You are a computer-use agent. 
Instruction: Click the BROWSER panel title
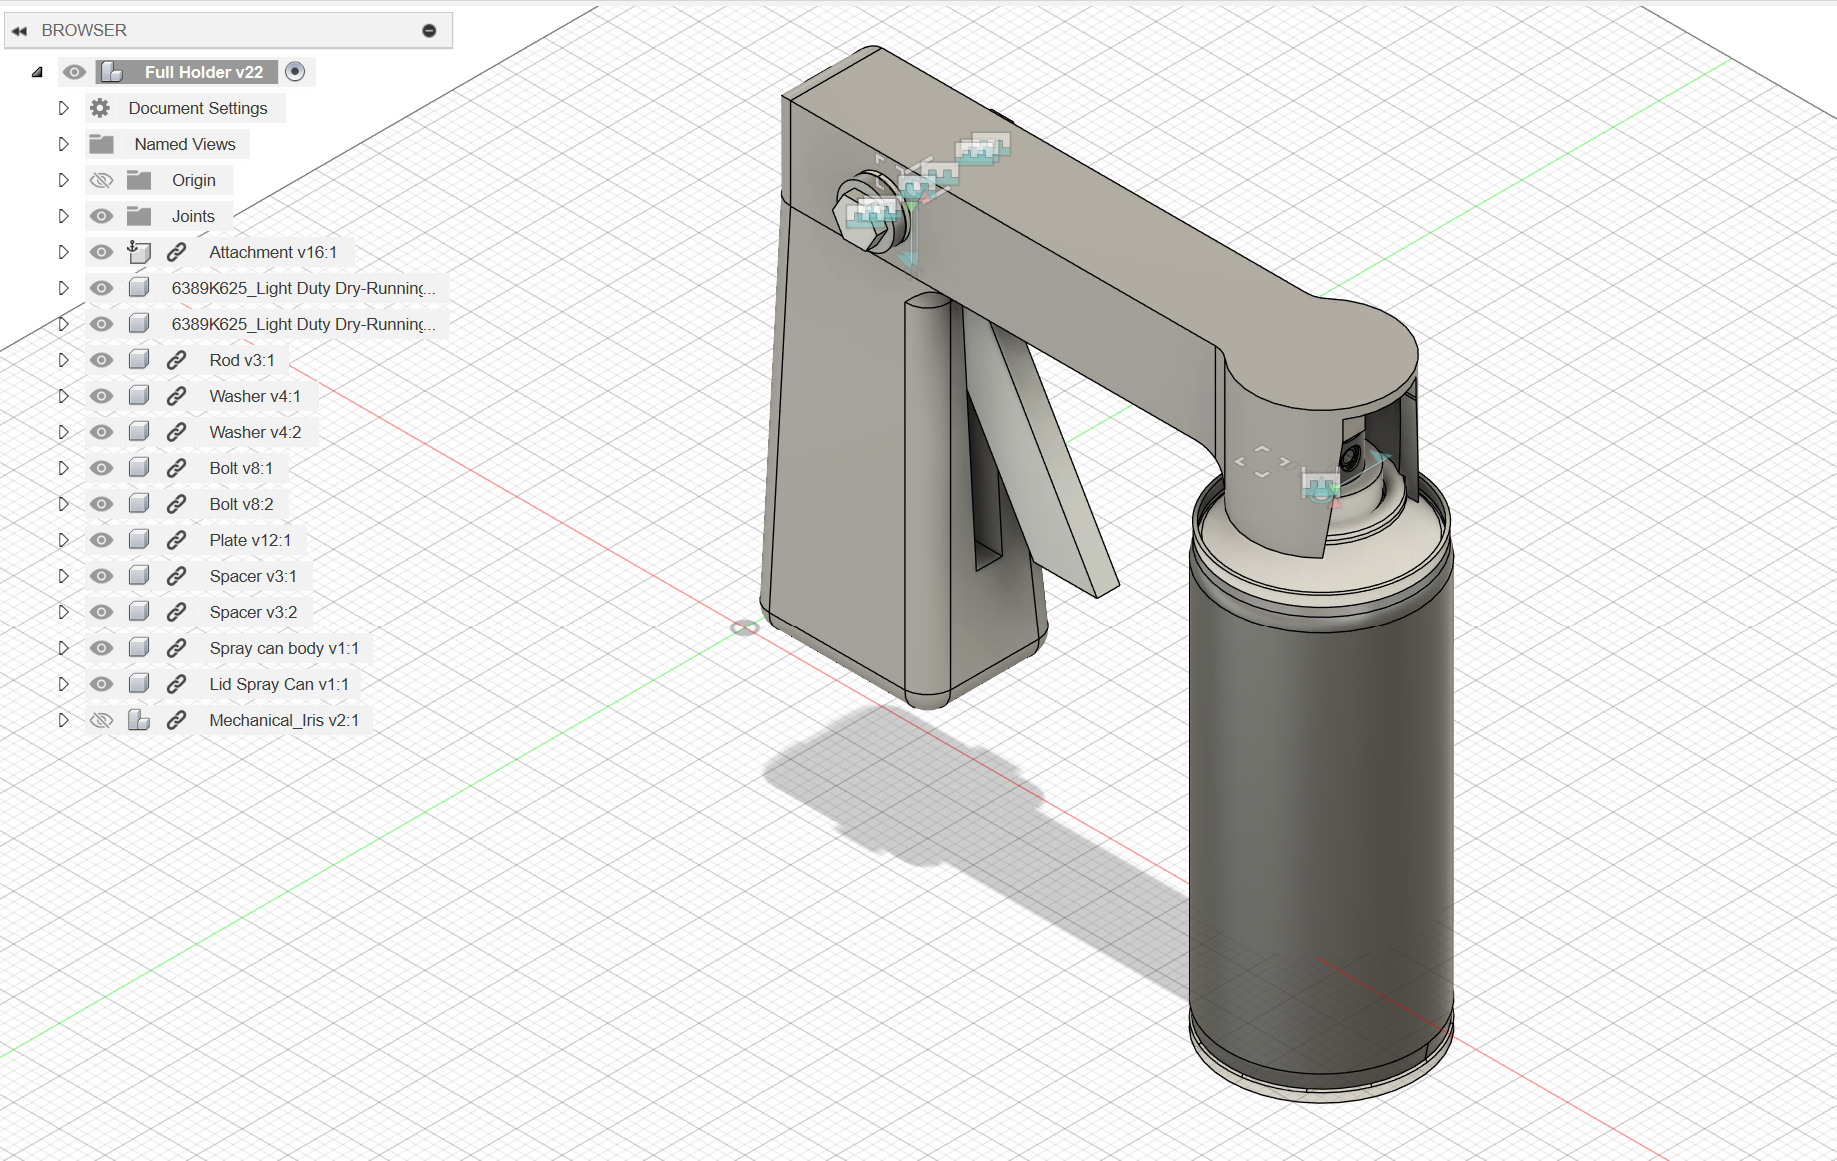[84, 30]
